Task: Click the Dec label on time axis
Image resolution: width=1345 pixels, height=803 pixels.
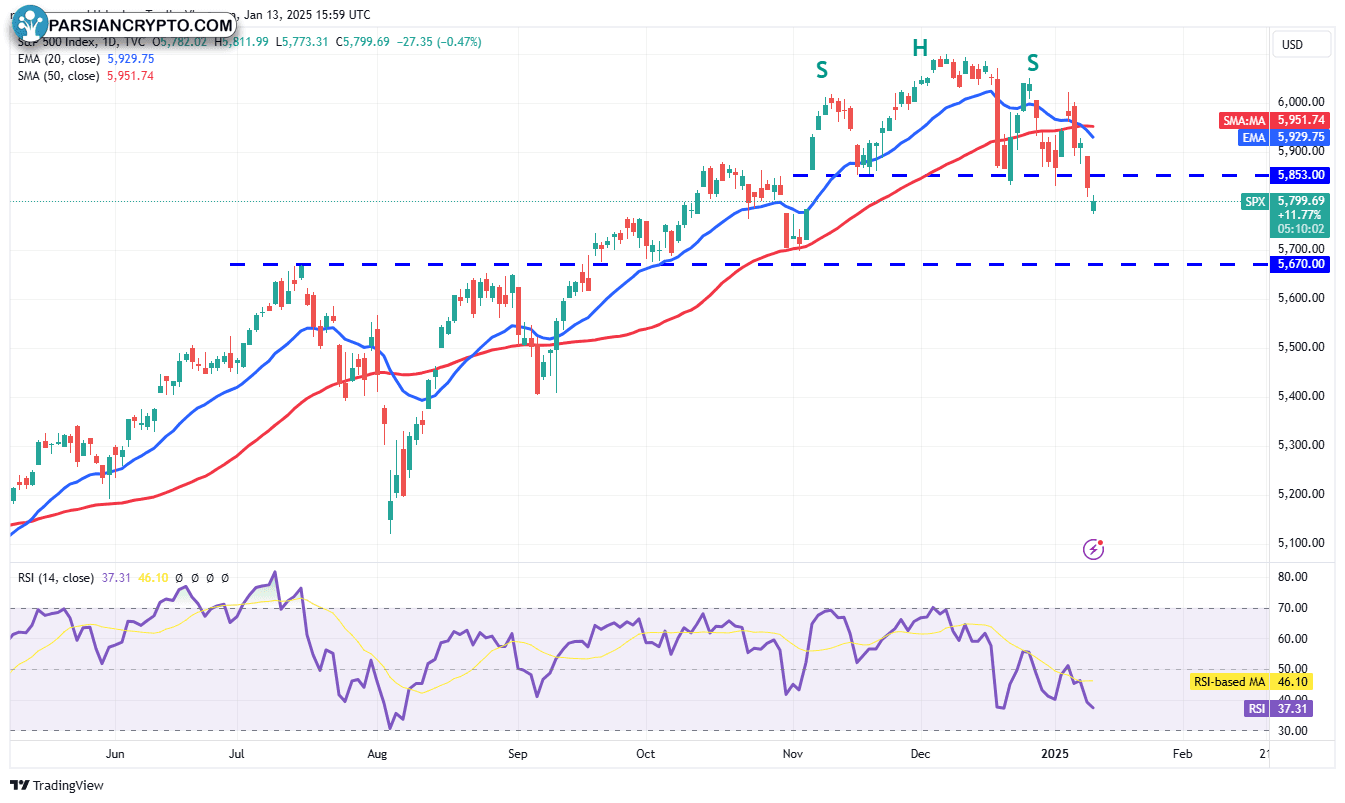Action: pos(921,753)
